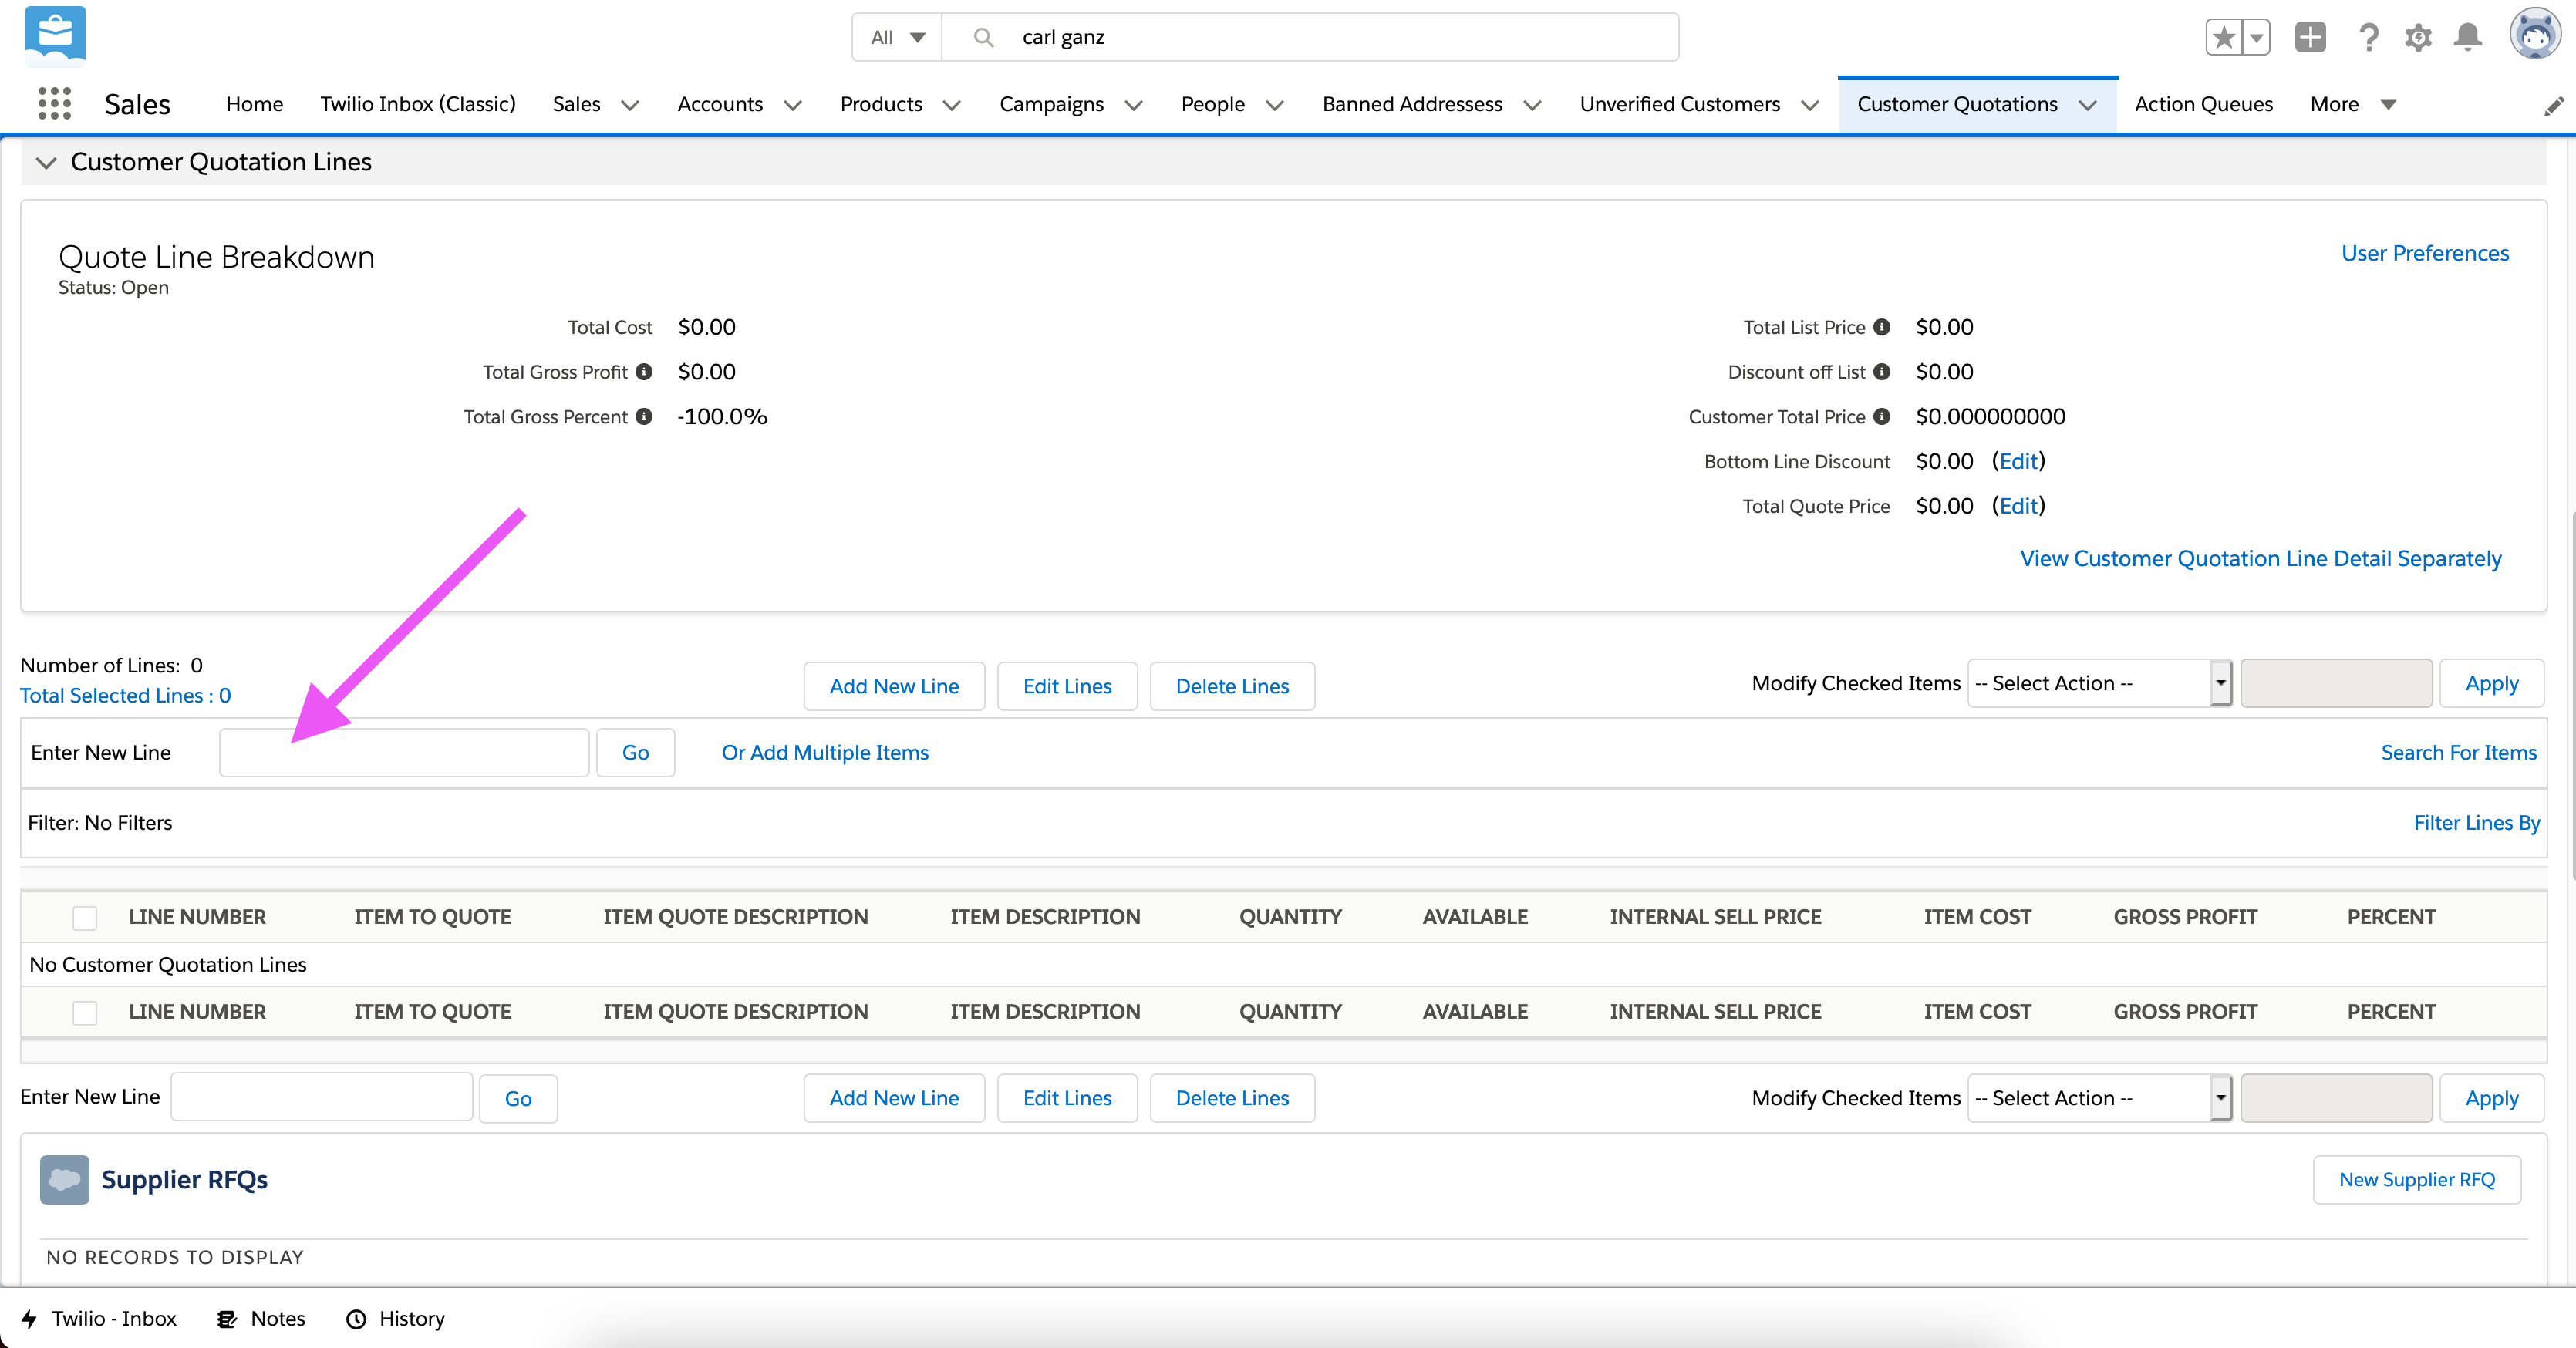View Customer Quotation Line Detail Separately
This screenshot has width=2576, height=1348.
(2260, 558)
